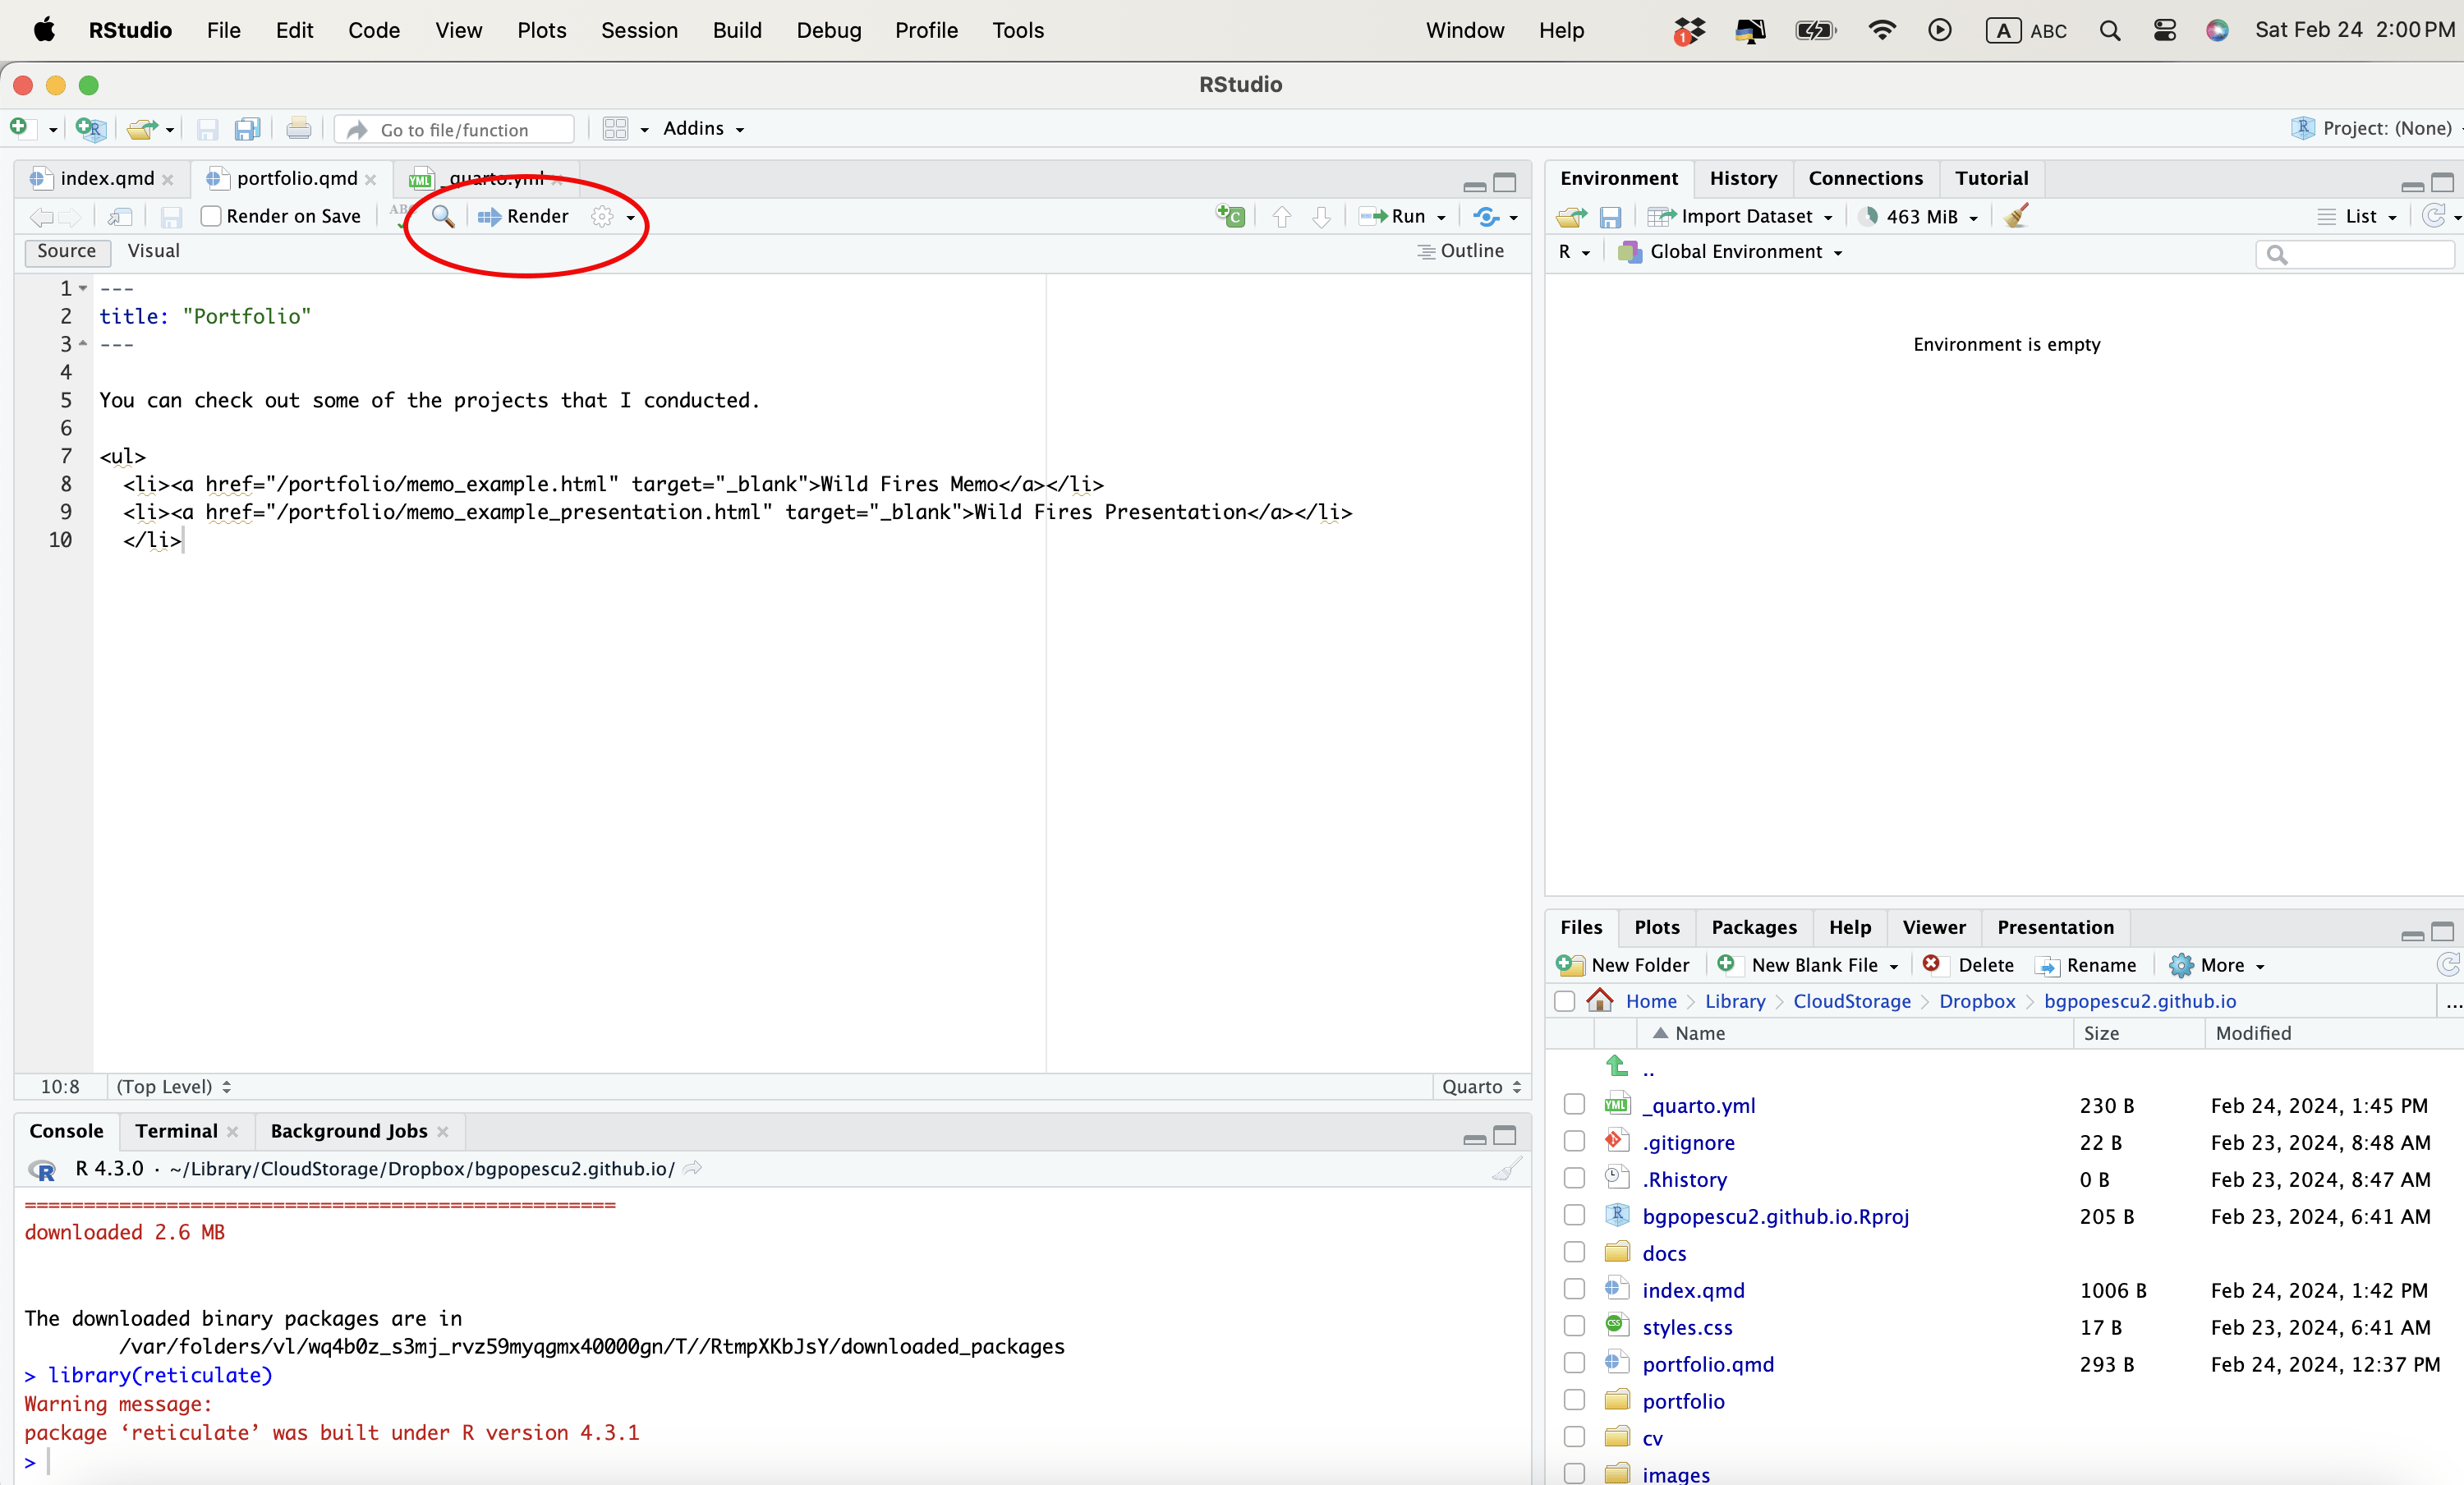Click the Go to file/function field
This screenshot has width=2464, height=1485.
click(x=454, y=130)
